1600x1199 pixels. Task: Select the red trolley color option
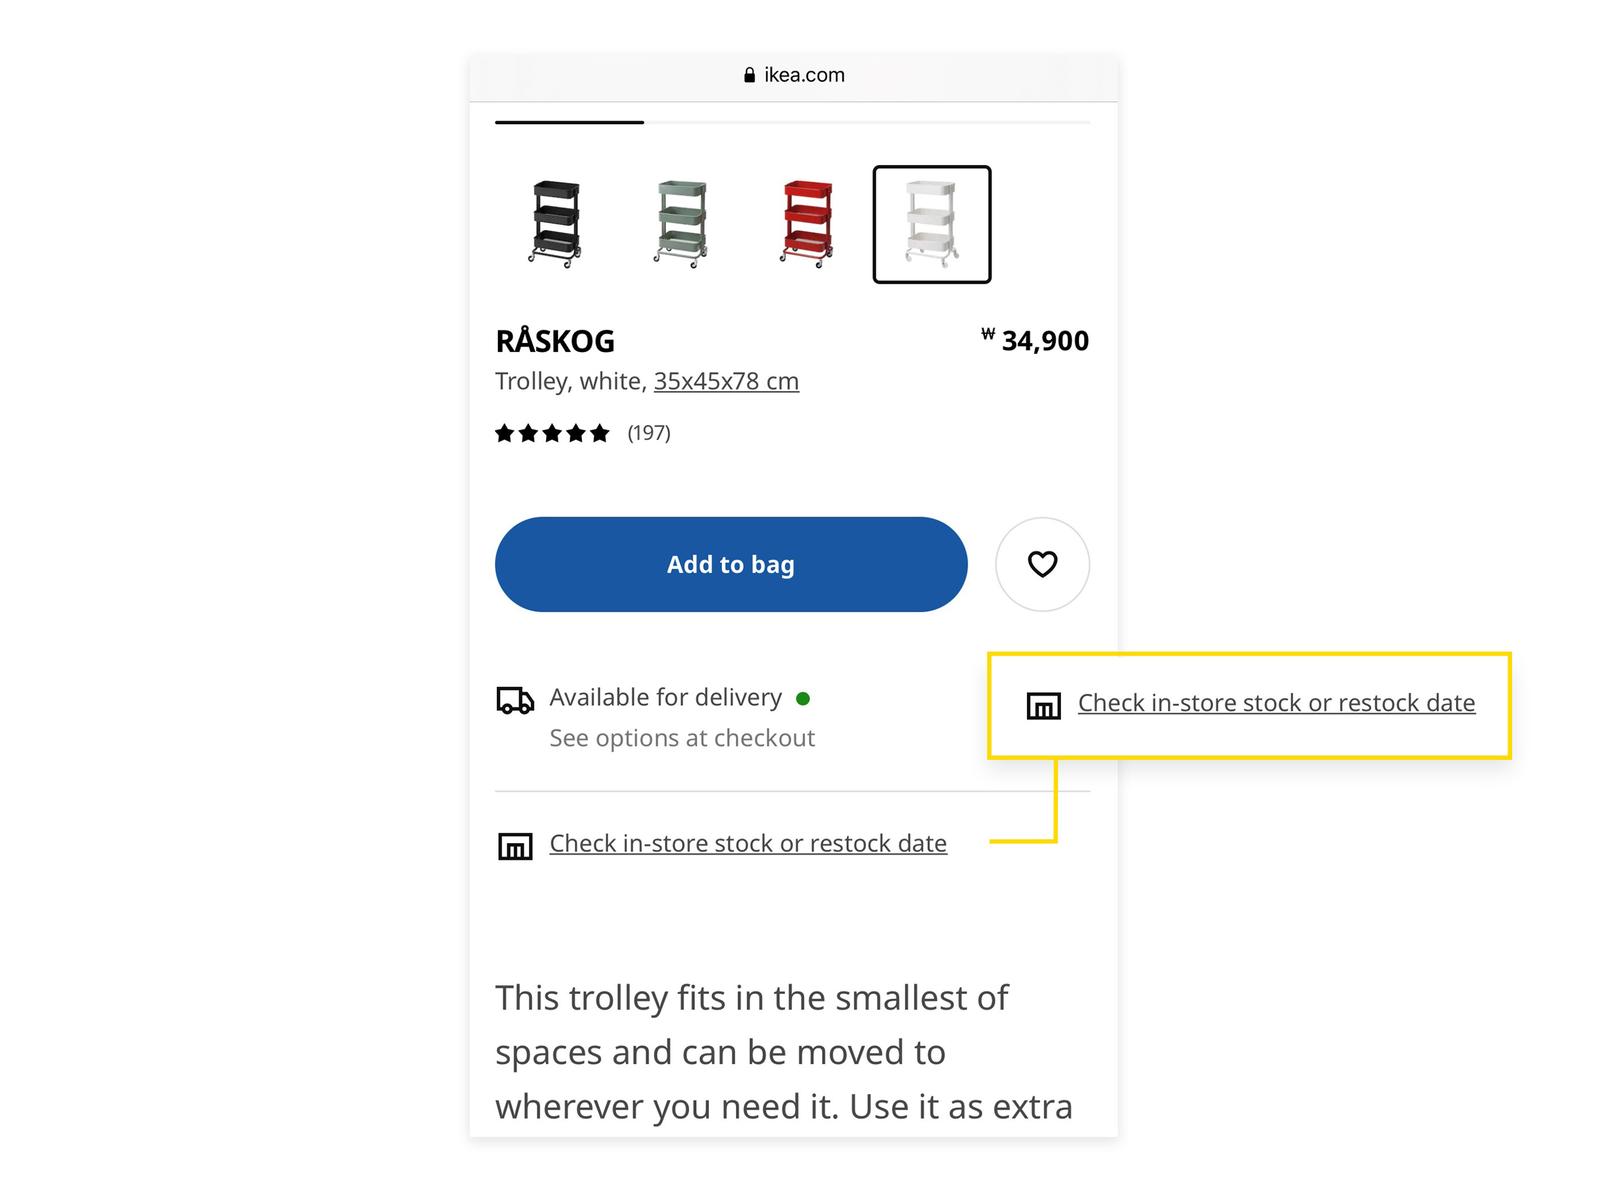(806, 224)
